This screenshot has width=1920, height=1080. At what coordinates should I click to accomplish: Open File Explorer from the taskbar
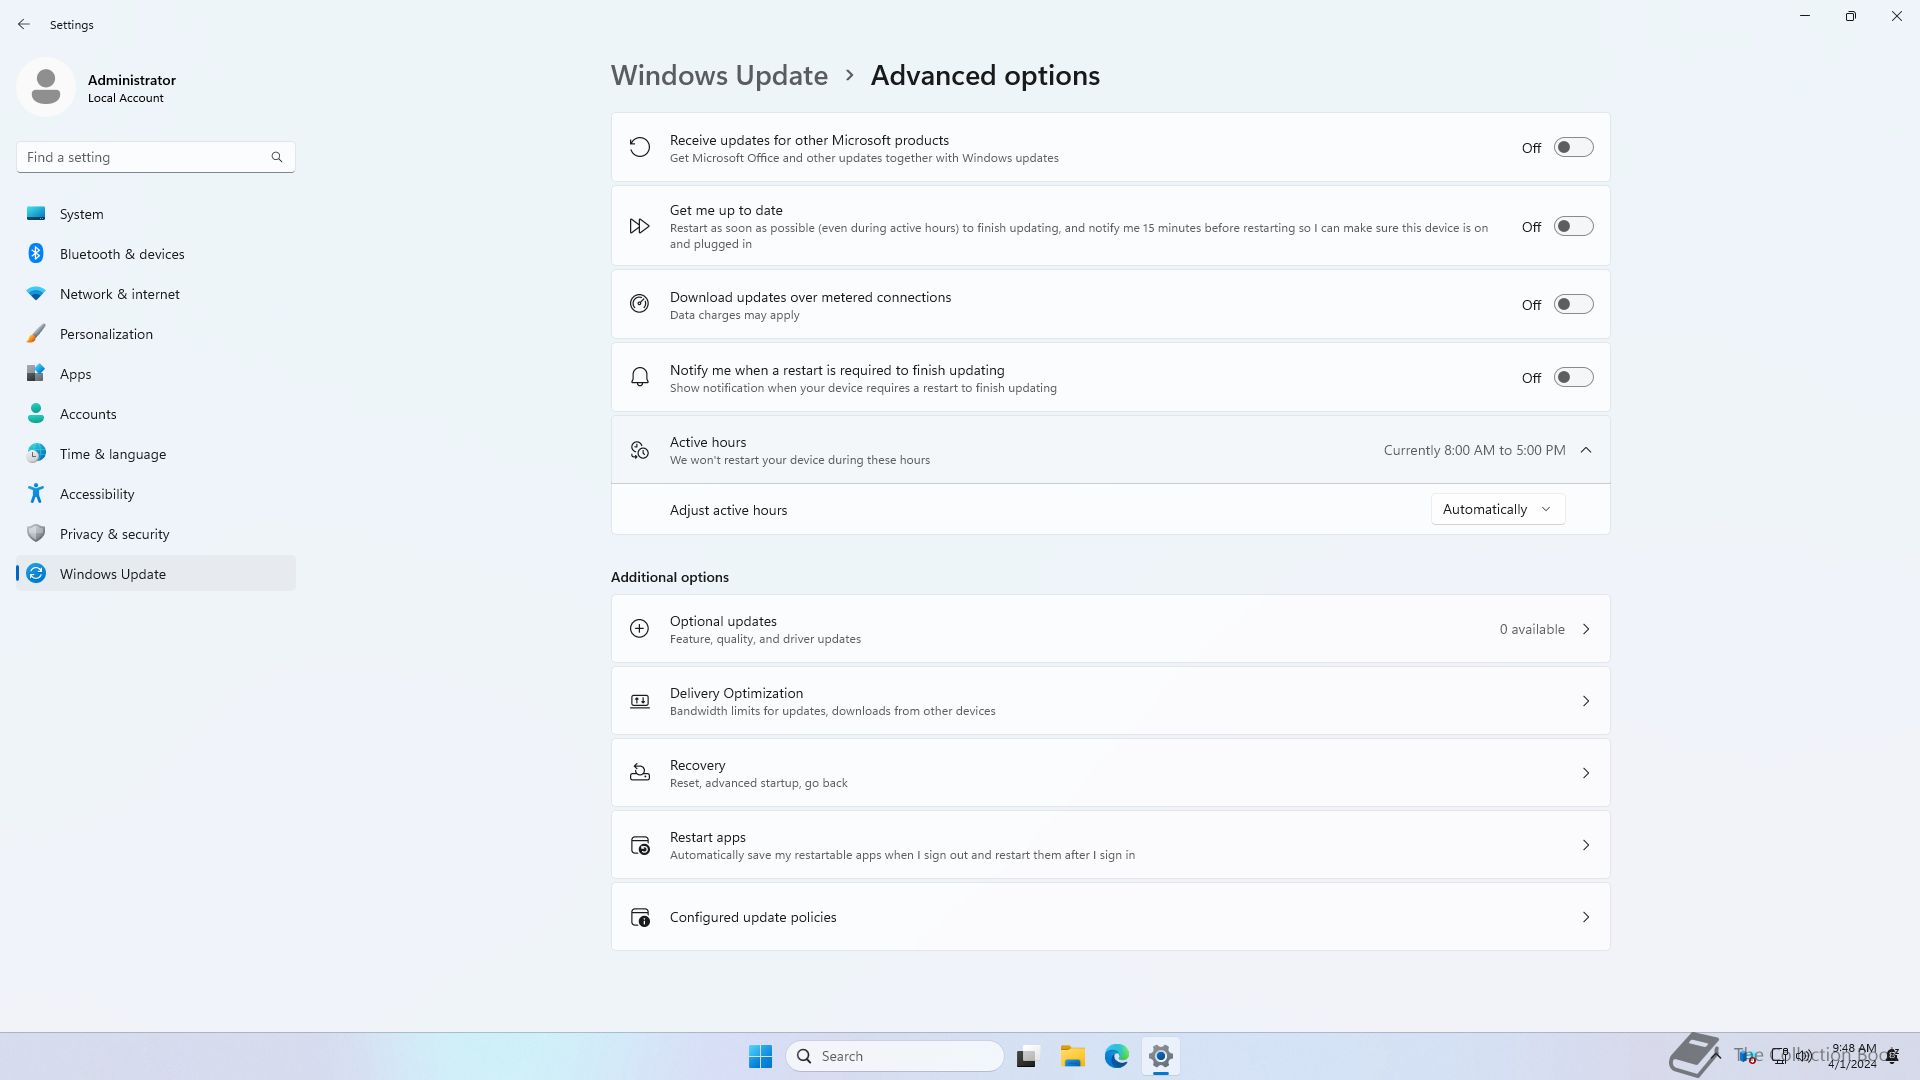pyautogui.click(x=1072, y=1056)
